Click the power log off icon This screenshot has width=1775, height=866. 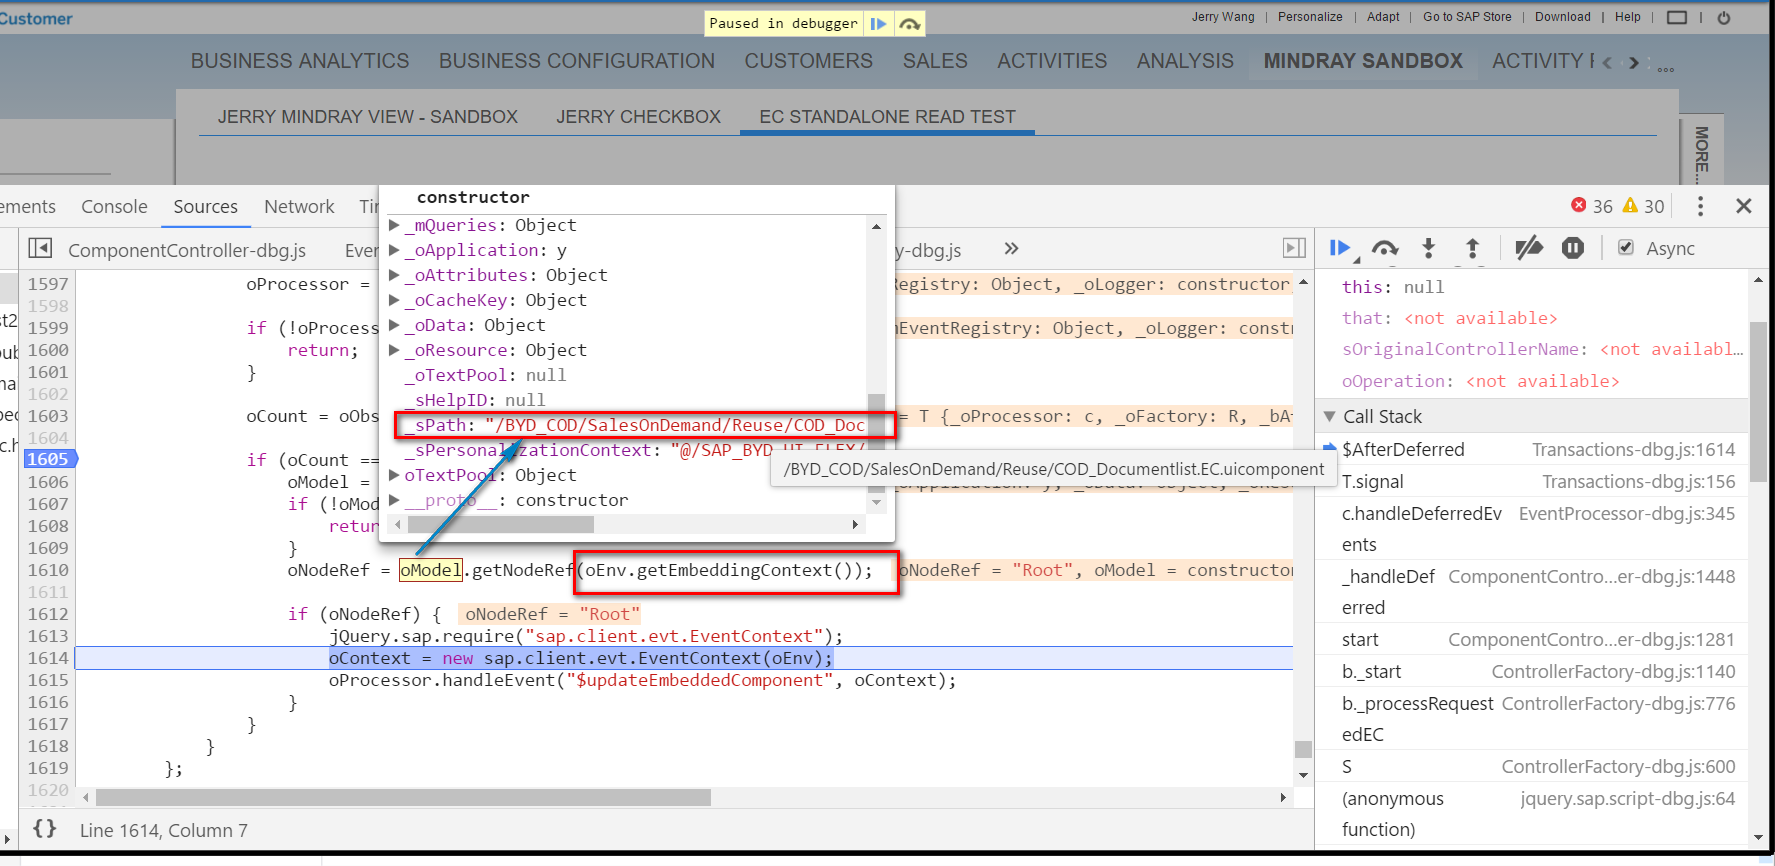(1724, 17)
